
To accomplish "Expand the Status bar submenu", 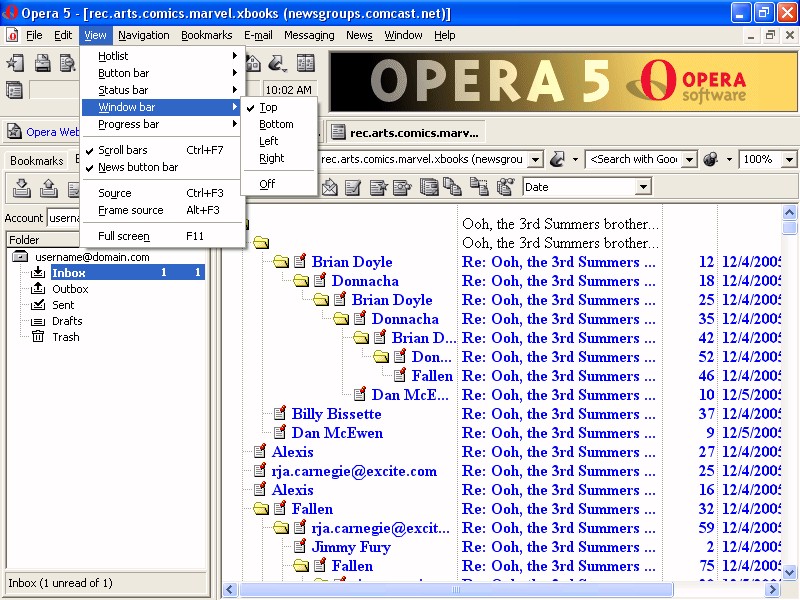I will pyautogui.click(x=162, y=90).
